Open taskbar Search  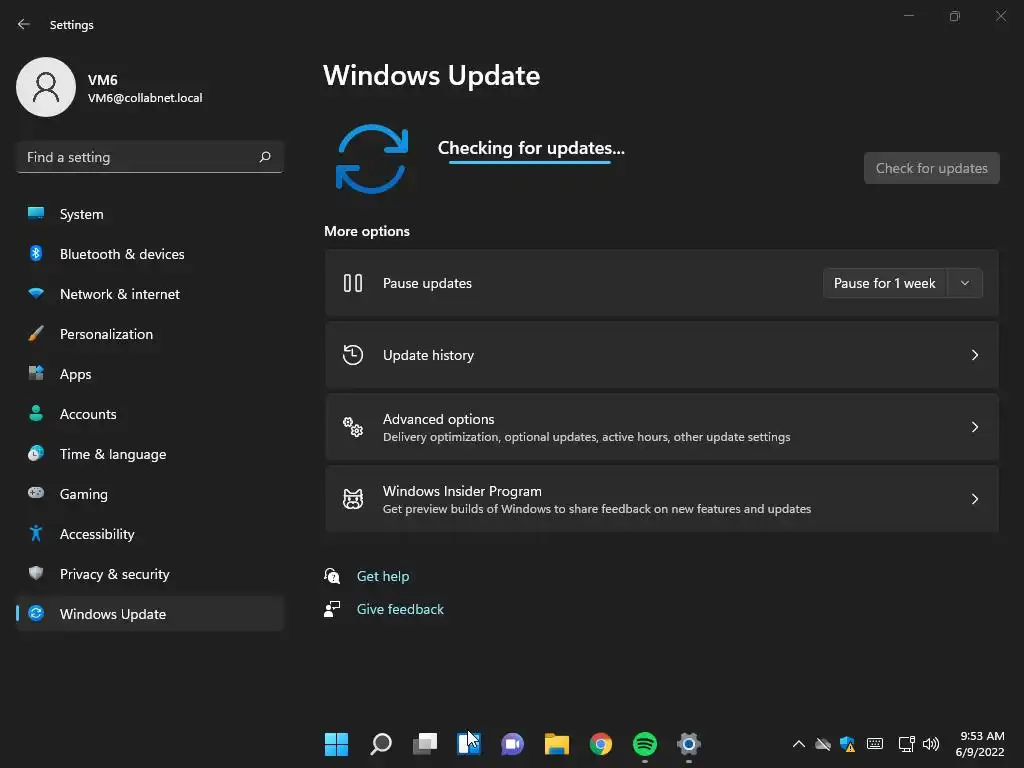point(381,744)
